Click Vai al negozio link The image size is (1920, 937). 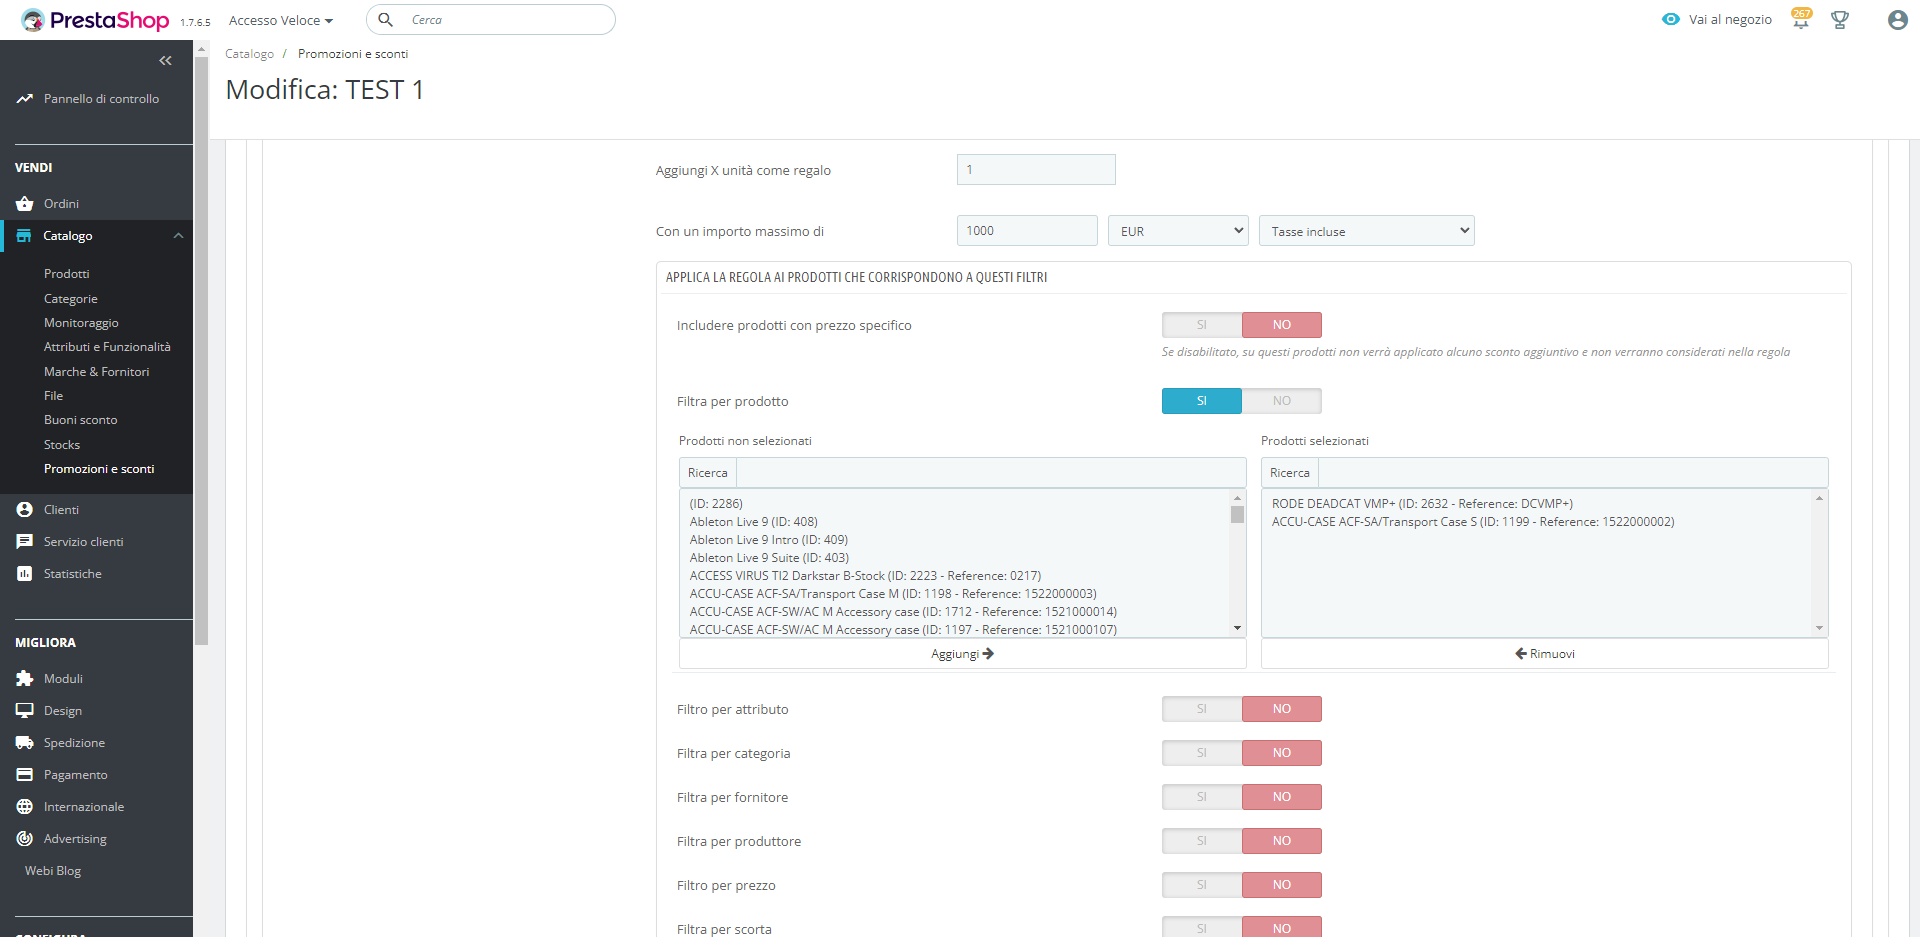click(1730, 19)
